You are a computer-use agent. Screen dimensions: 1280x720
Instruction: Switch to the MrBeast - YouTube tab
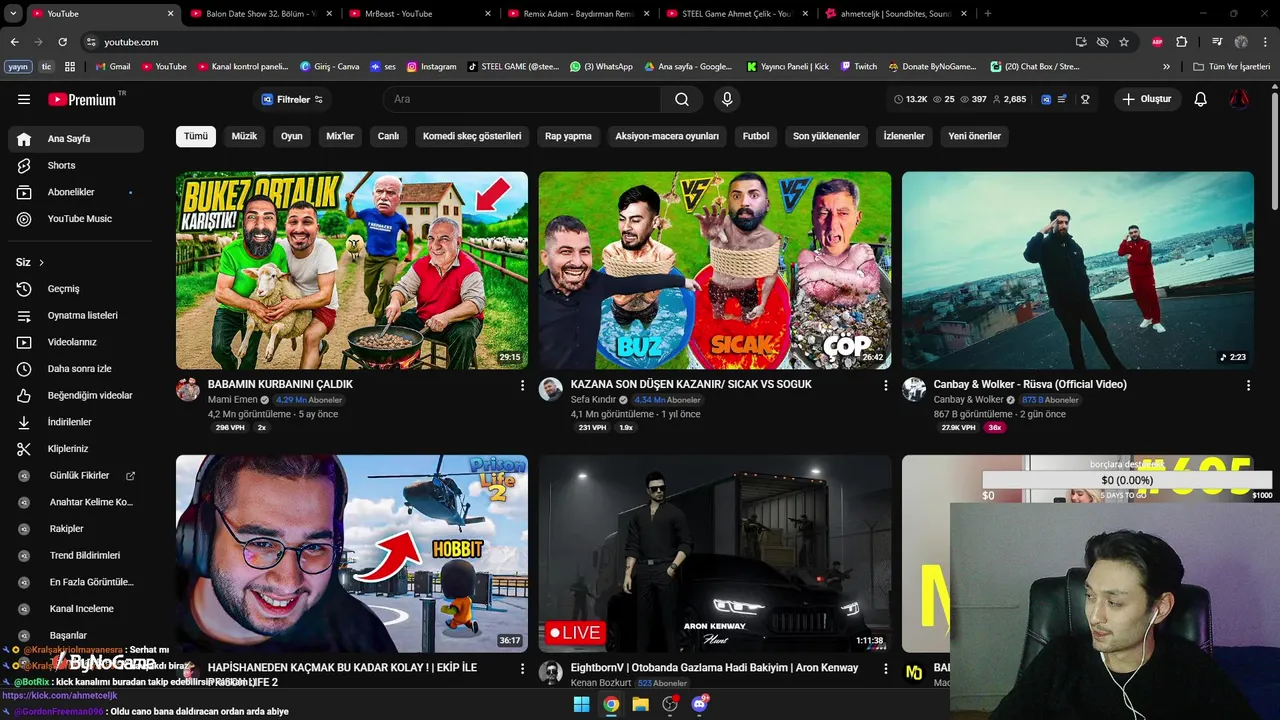[419, 14]
